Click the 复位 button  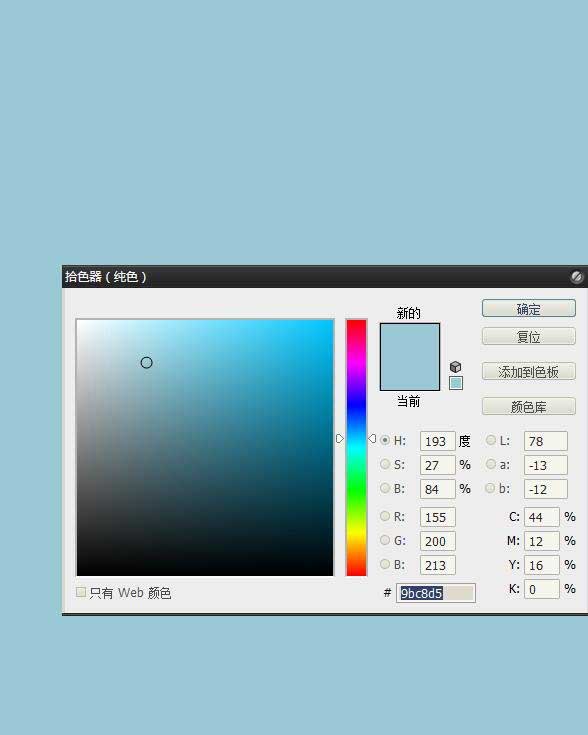(528, 337)
